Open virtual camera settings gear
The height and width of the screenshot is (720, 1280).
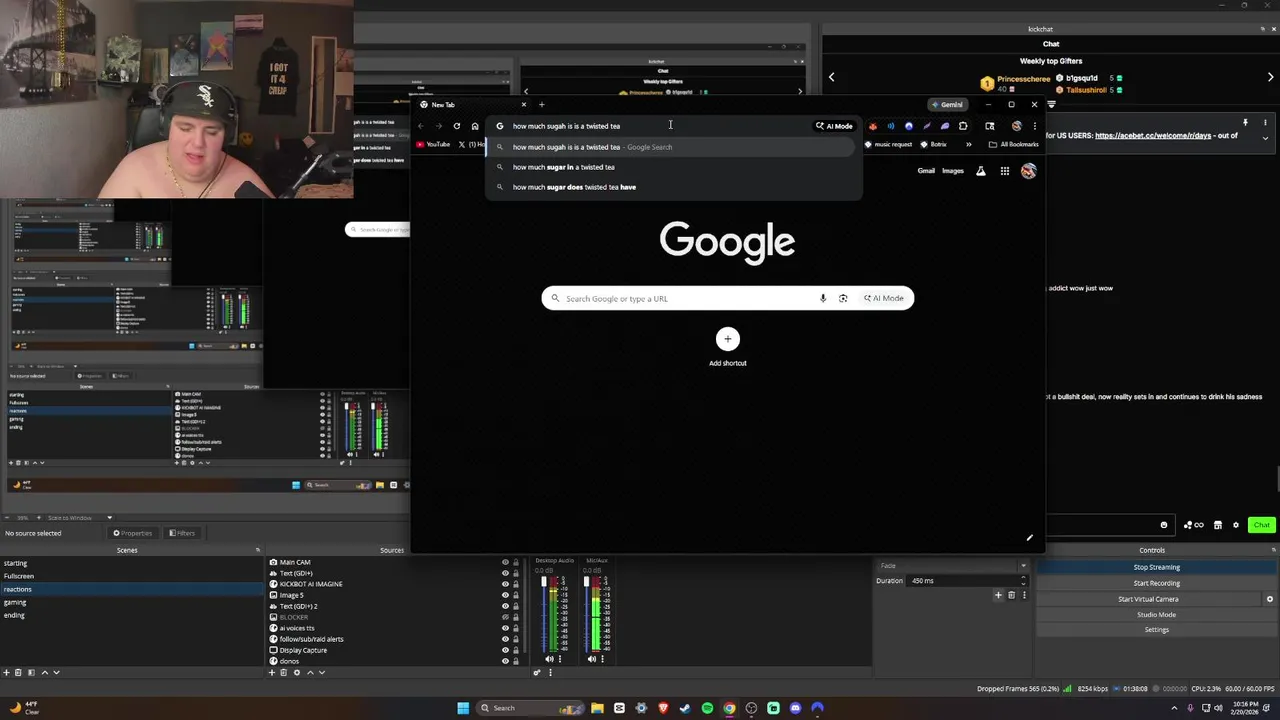click(x=1270, y=599)
